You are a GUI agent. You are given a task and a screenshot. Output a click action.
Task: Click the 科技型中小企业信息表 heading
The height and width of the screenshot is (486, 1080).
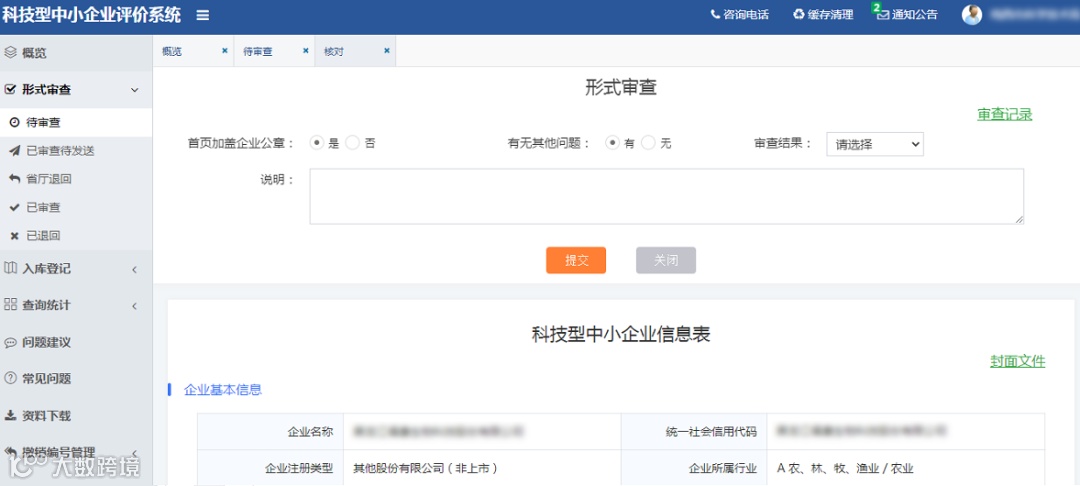coord(621,335)
